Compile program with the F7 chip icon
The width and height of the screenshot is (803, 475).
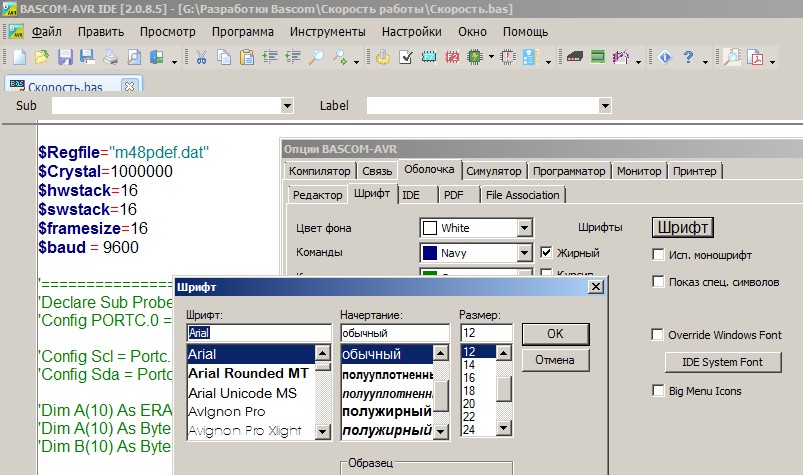(x=429, y=57)
